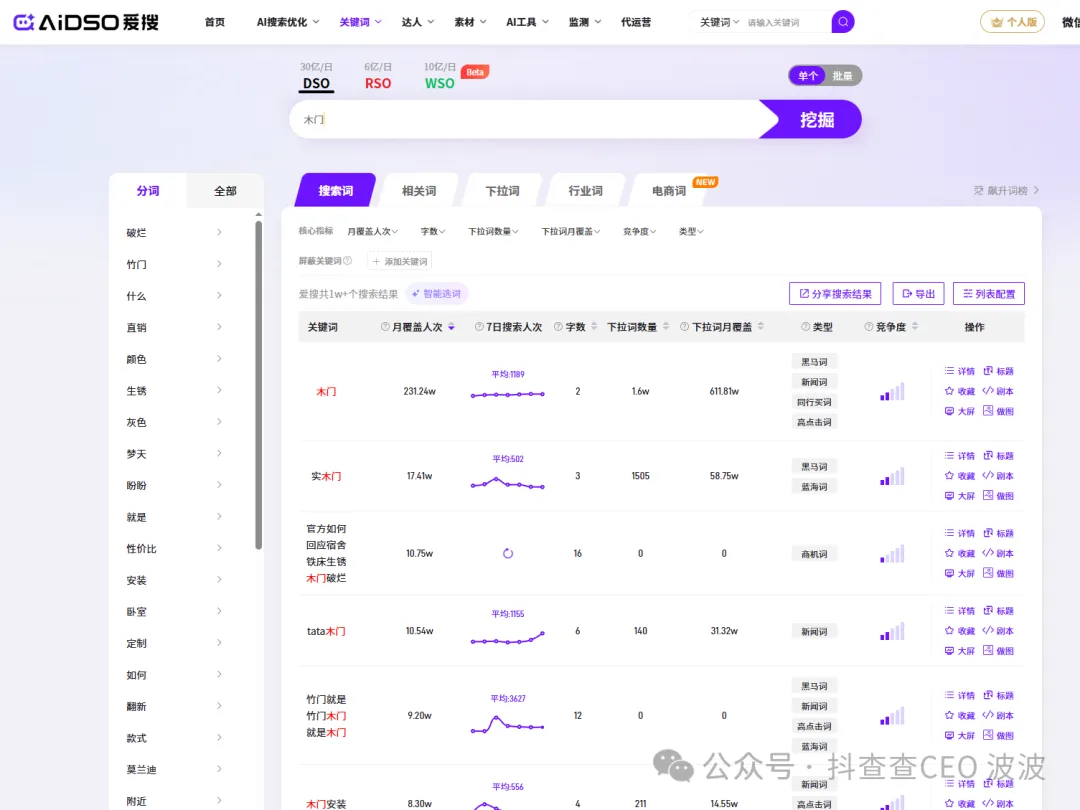
Task: Sort the table by 月覆盖人次 arrow
Action: 451,327
